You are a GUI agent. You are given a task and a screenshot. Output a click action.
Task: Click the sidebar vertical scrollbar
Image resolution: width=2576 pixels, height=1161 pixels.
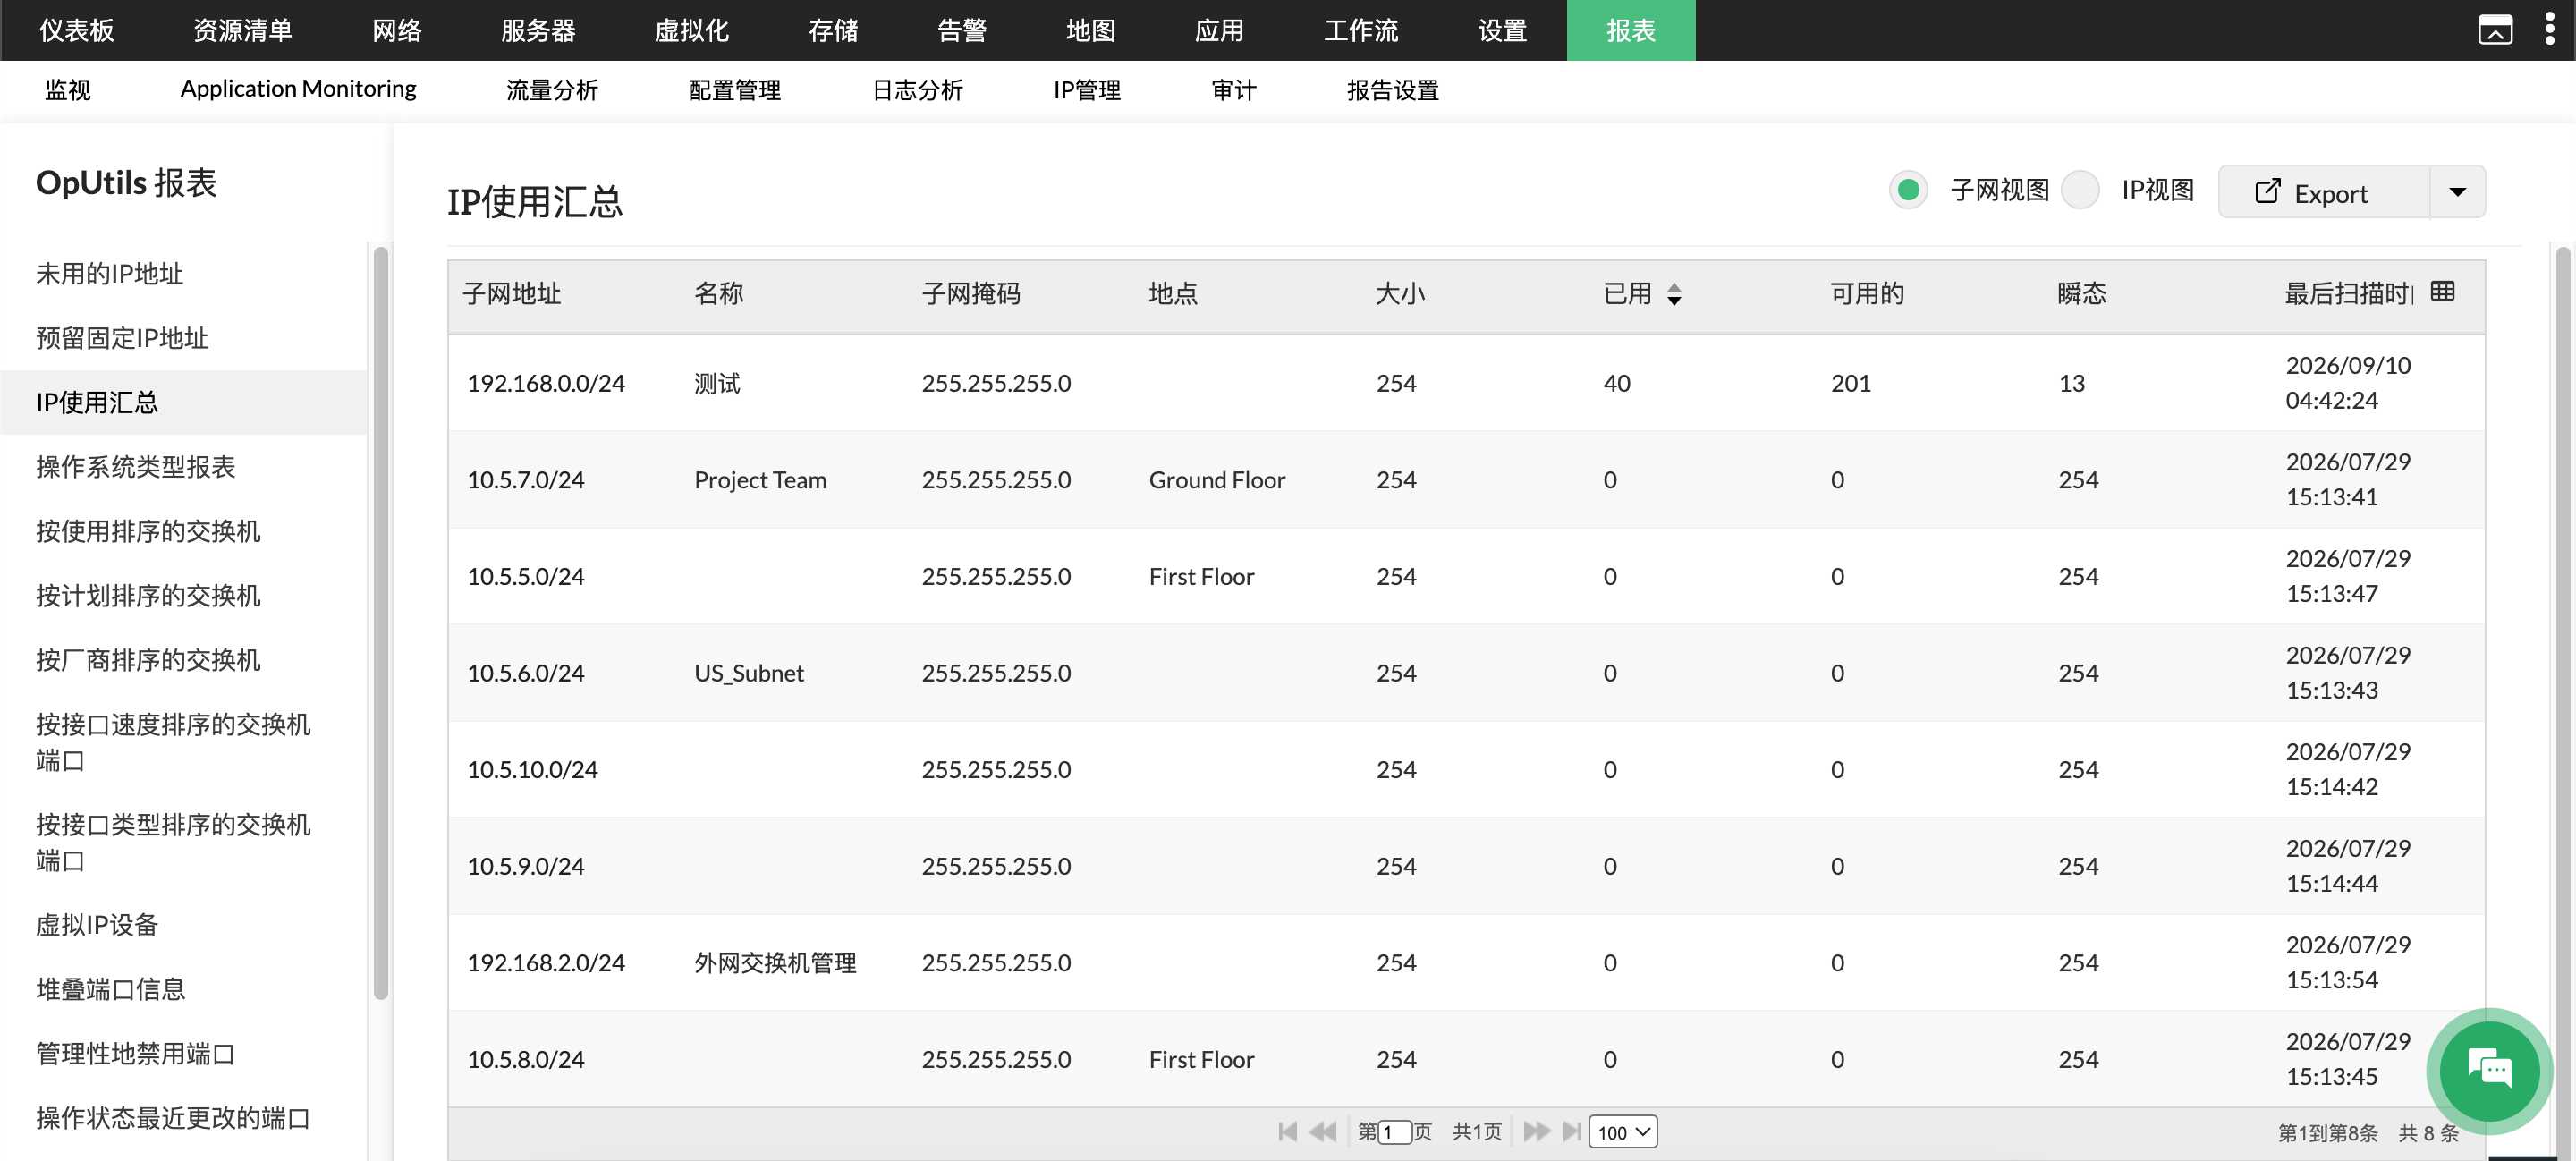(x=380, y=622)
